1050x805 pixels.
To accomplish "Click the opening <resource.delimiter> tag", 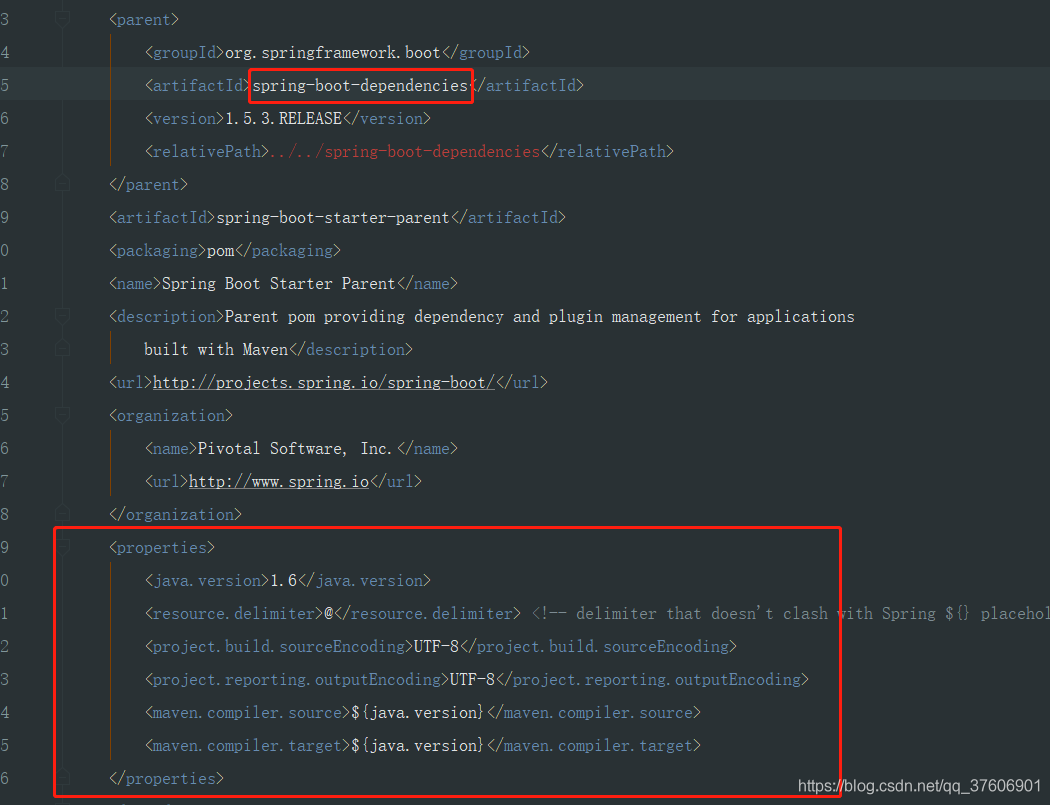I will point(234,613).
